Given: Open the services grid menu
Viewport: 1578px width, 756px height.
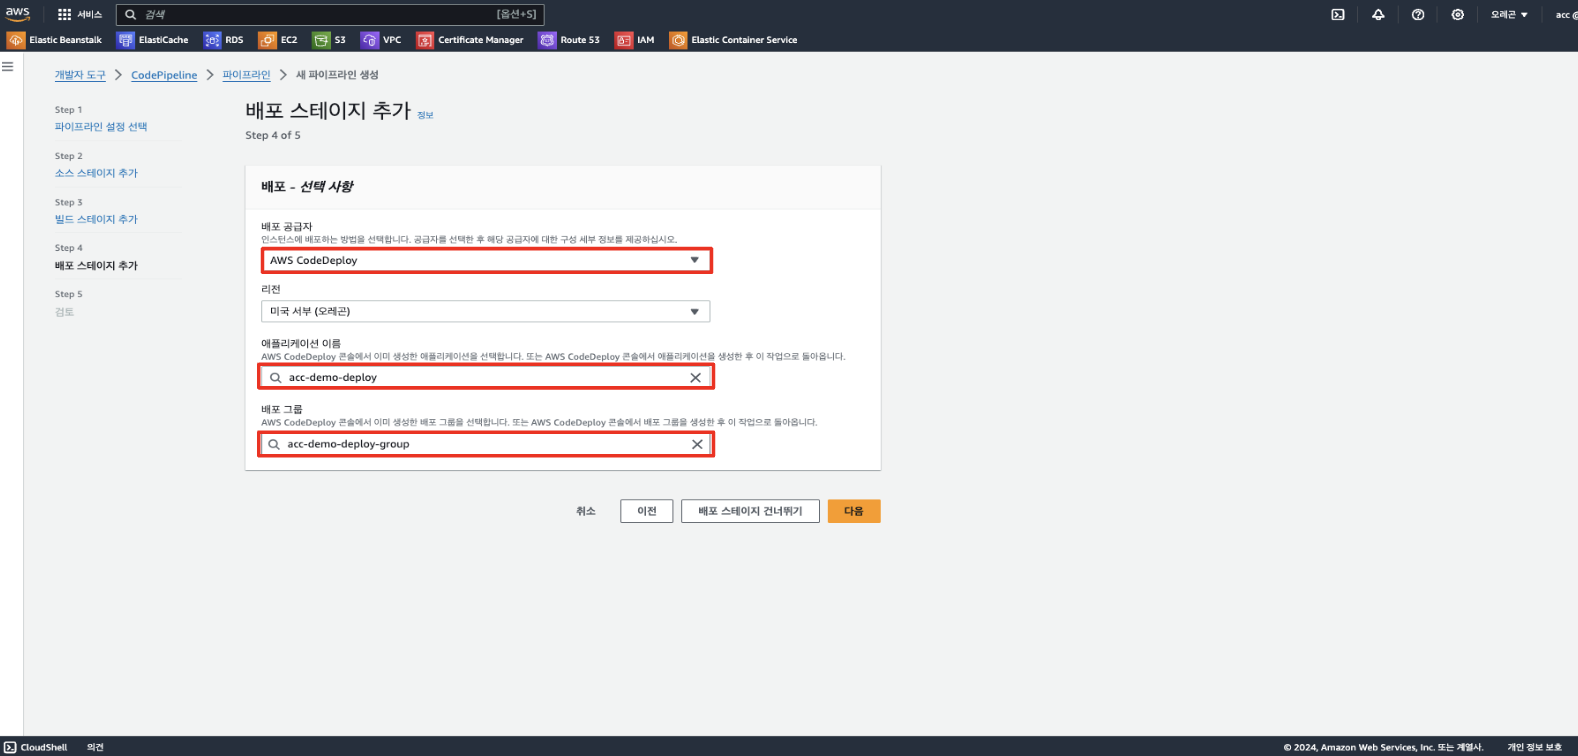Looking at the screenshot, I should [65, 15].
